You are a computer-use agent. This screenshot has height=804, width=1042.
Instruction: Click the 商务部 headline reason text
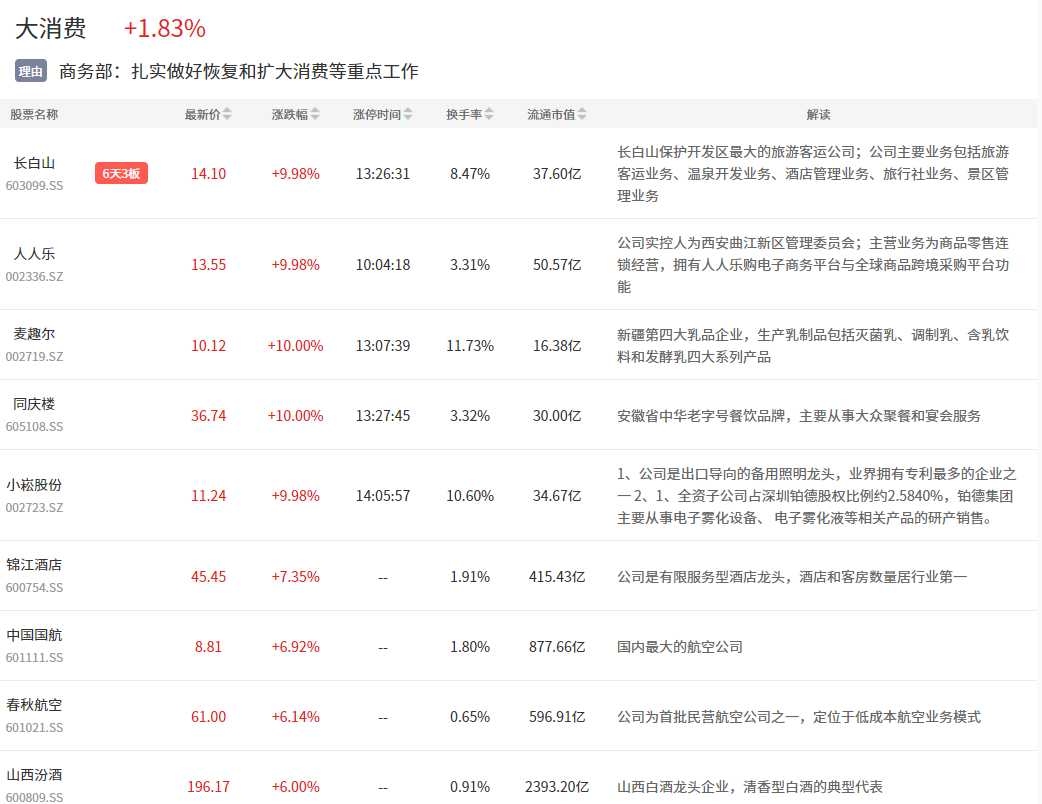click(x=239, y=71)
